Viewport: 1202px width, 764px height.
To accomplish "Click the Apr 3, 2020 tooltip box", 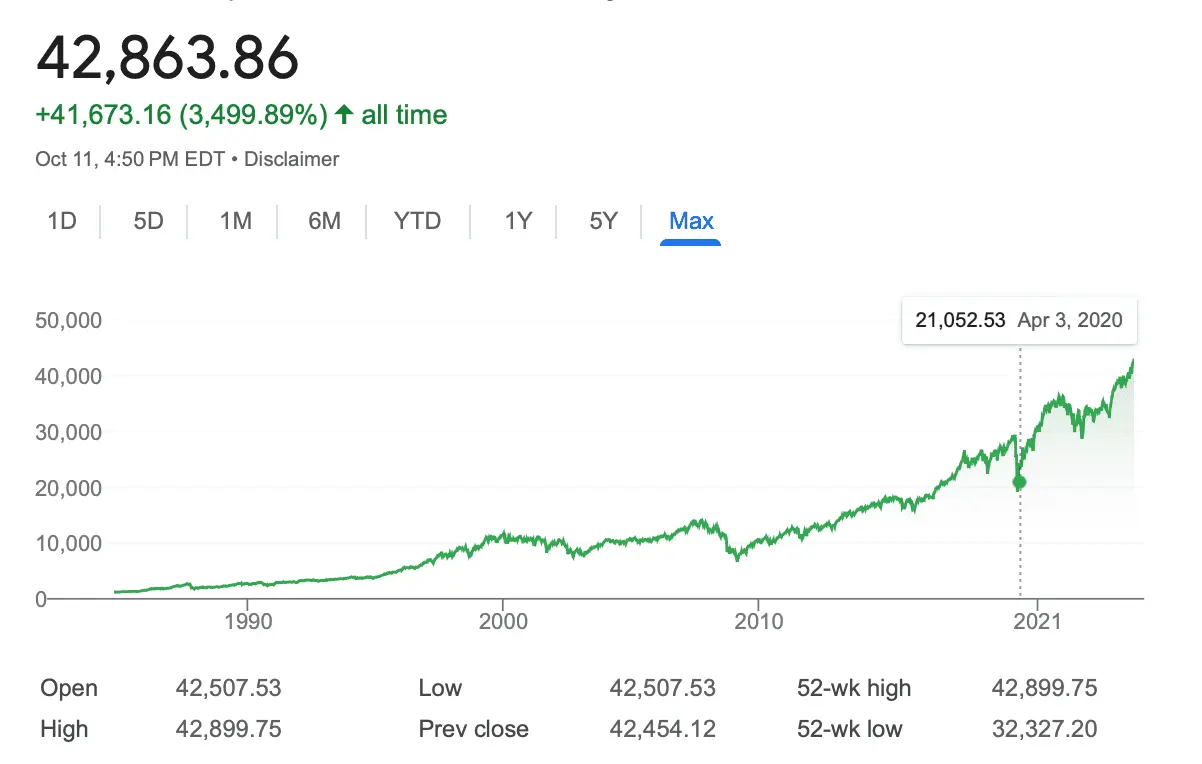I will [x=1018, y=321].
